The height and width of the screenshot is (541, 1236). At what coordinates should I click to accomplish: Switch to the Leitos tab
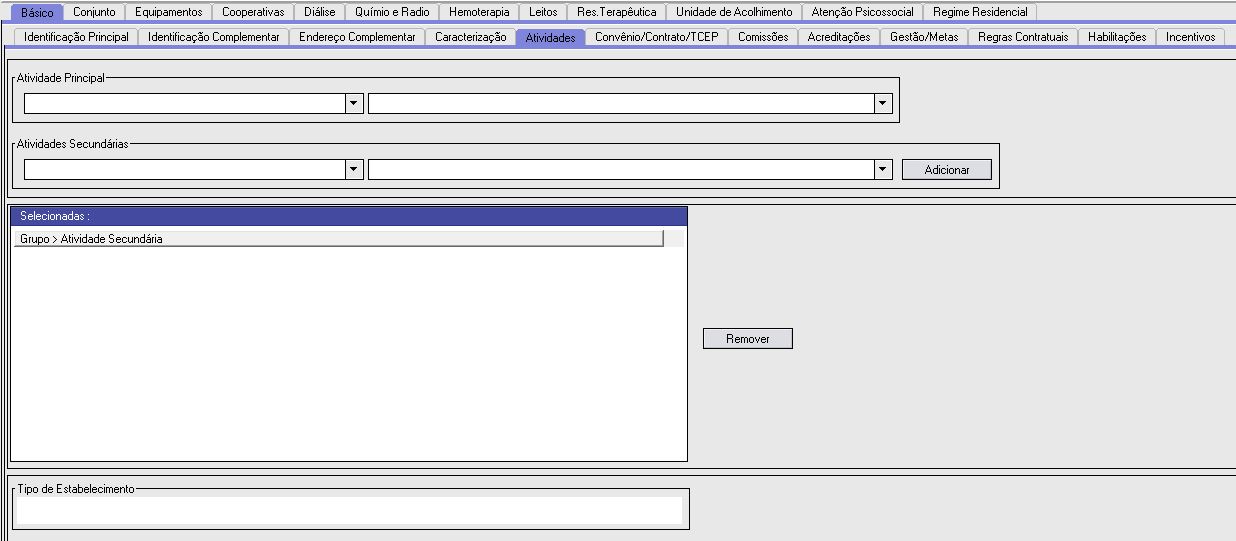tap(543, 12)
